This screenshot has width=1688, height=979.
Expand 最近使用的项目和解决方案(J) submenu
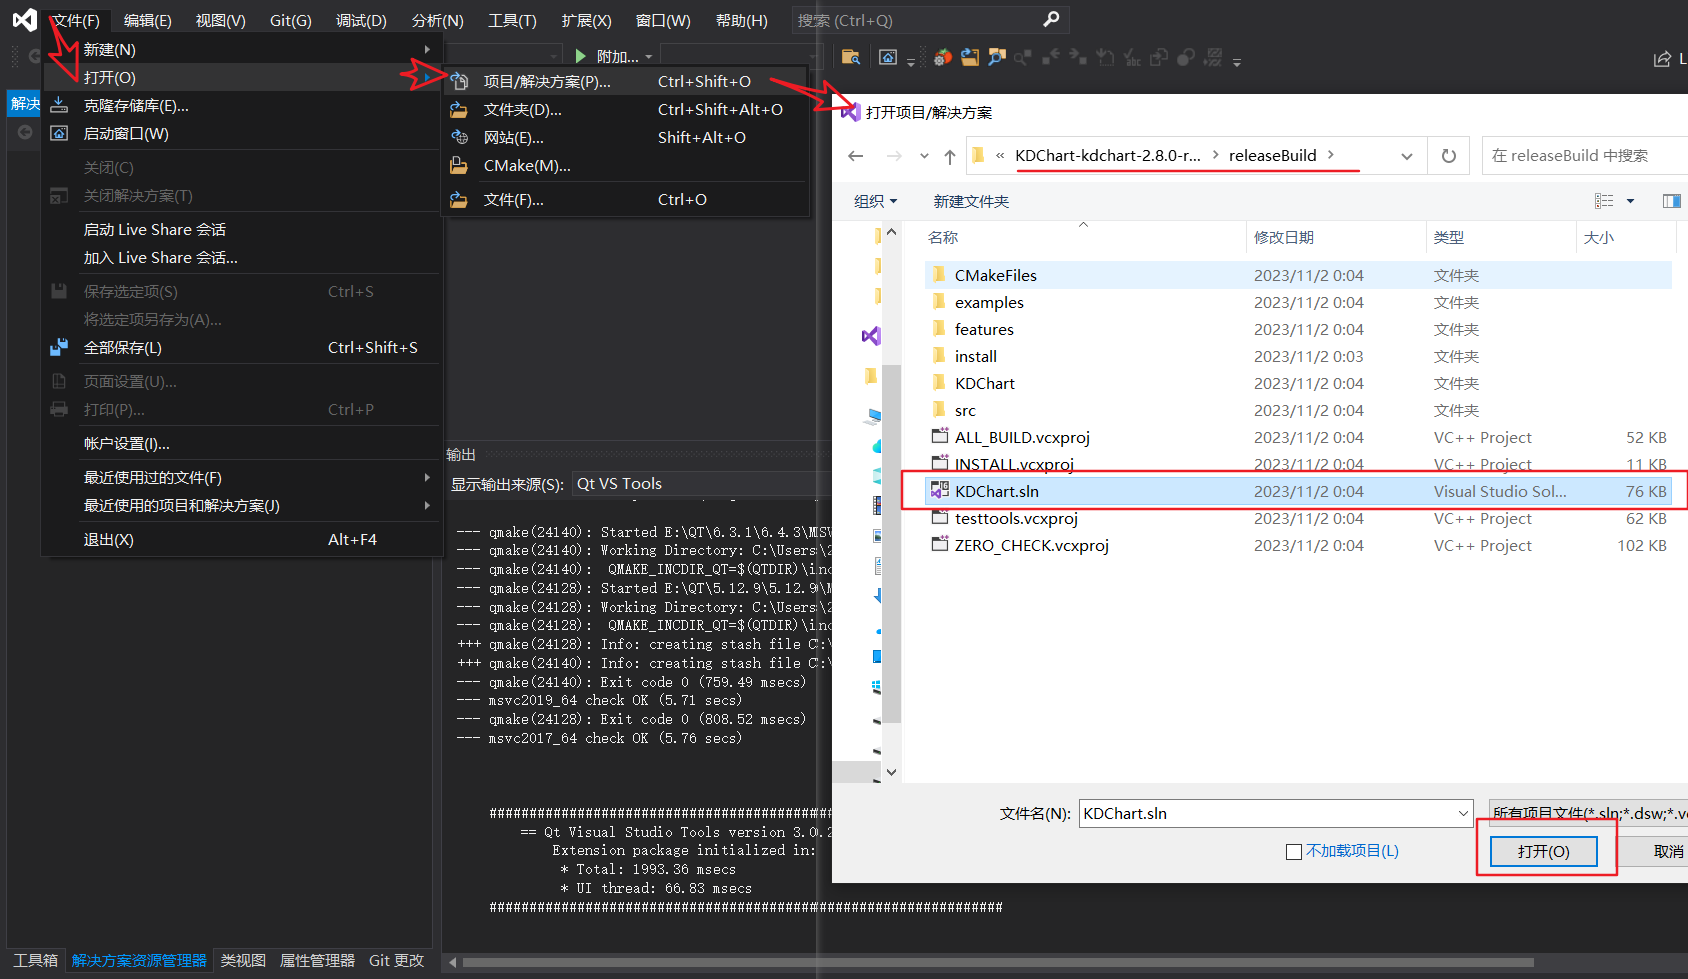pos(428,506)
